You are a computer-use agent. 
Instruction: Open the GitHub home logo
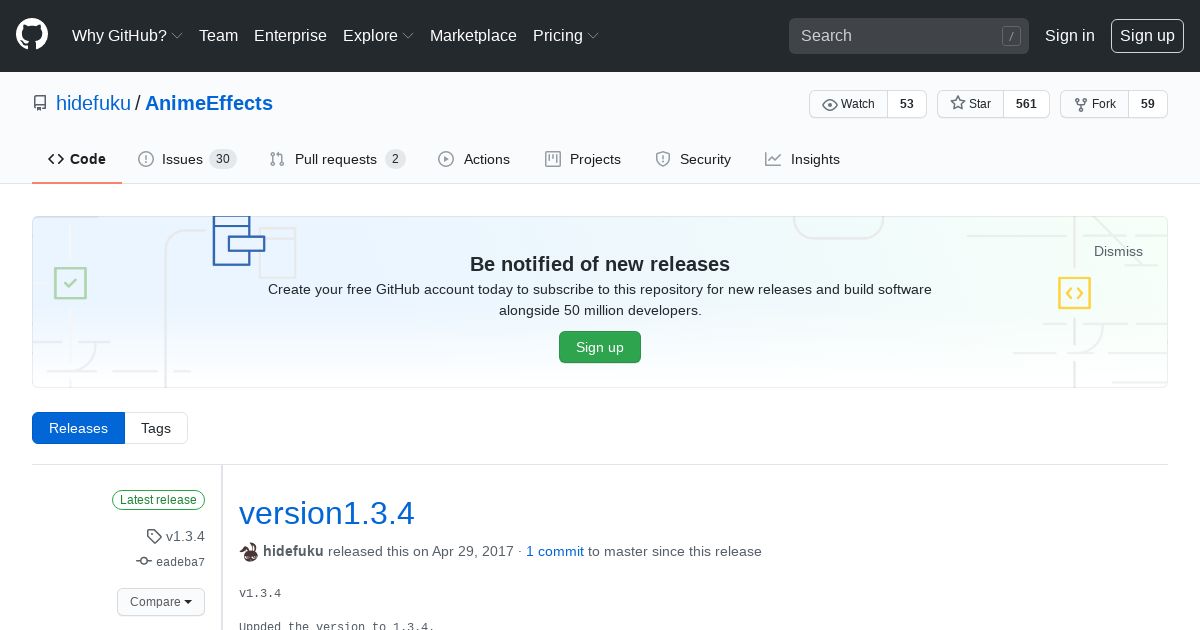32,35
